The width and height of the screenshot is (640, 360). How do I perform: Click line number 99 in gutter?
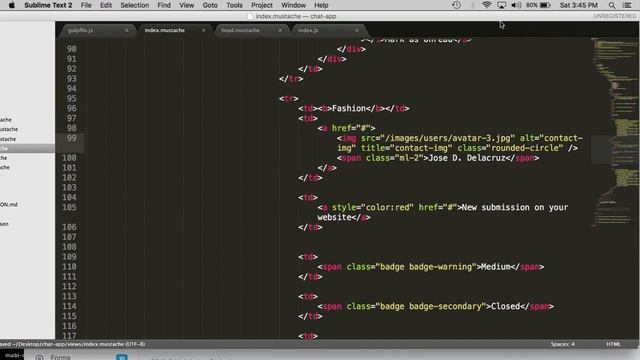pos(71,138)
